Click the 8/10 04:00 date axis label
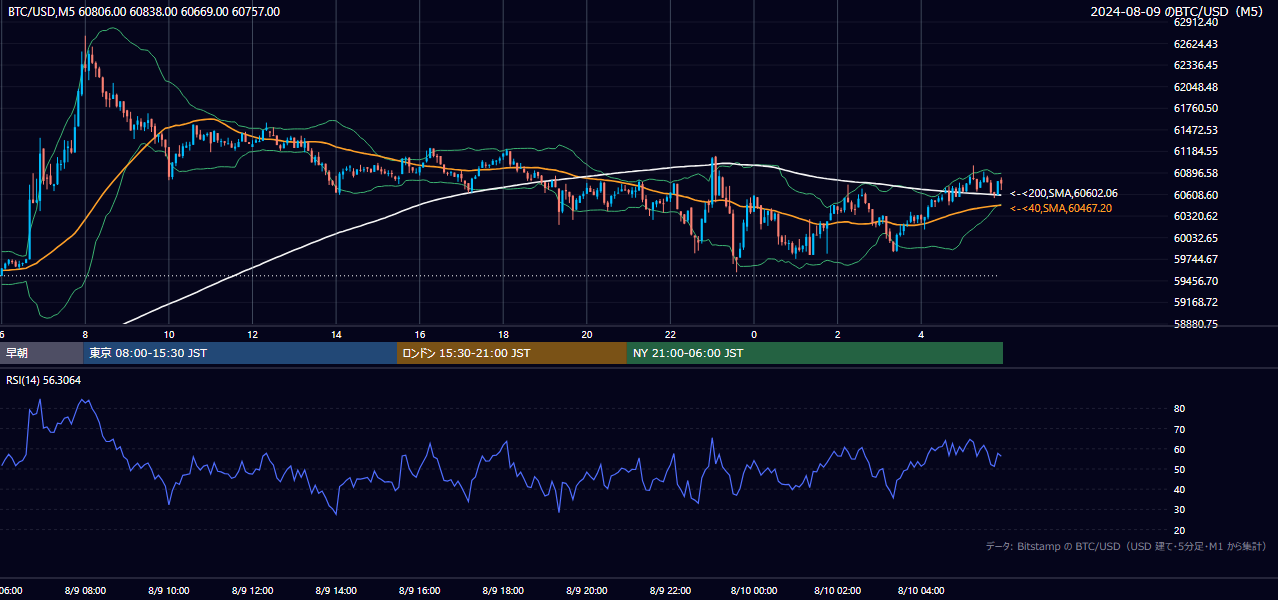 point(921,591)
